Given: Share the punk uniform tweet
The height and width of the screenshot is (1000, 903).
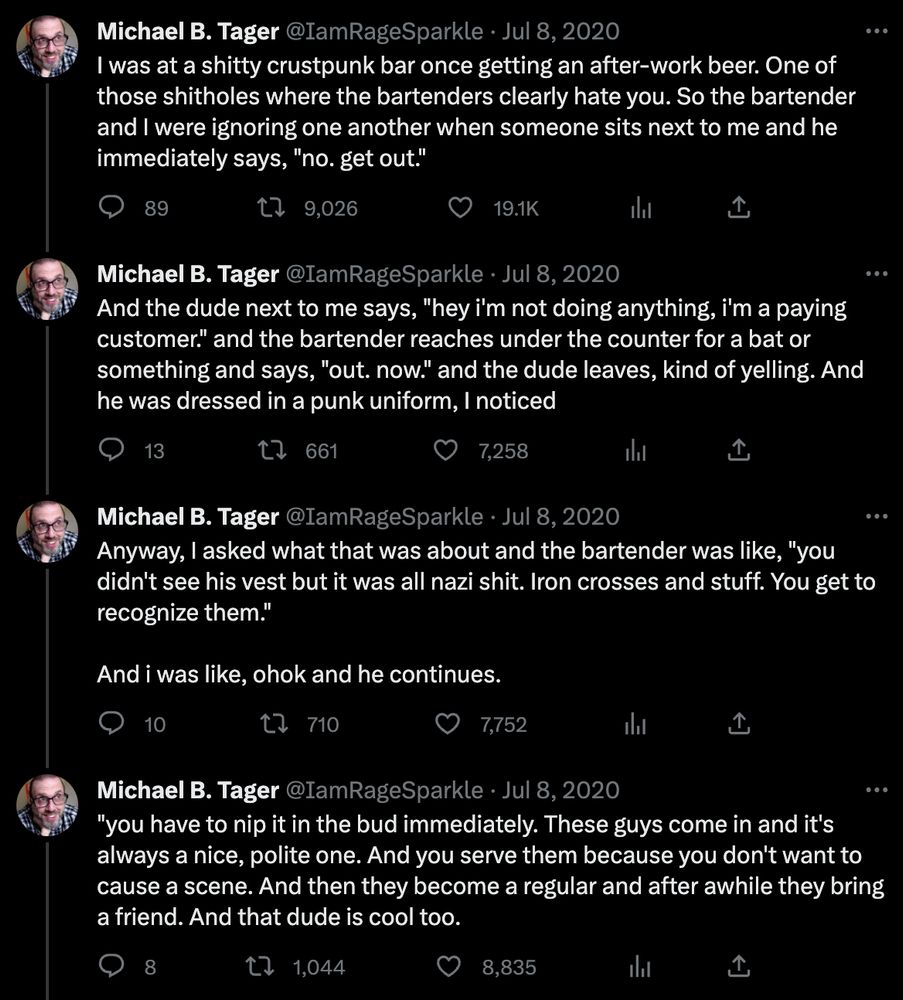Looking at the screenshot, I should point(737,451).
